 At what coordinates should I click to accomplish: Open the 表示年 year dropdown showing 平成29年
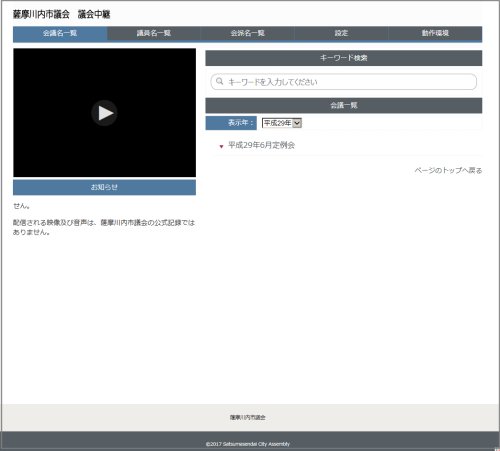[282, 123]
